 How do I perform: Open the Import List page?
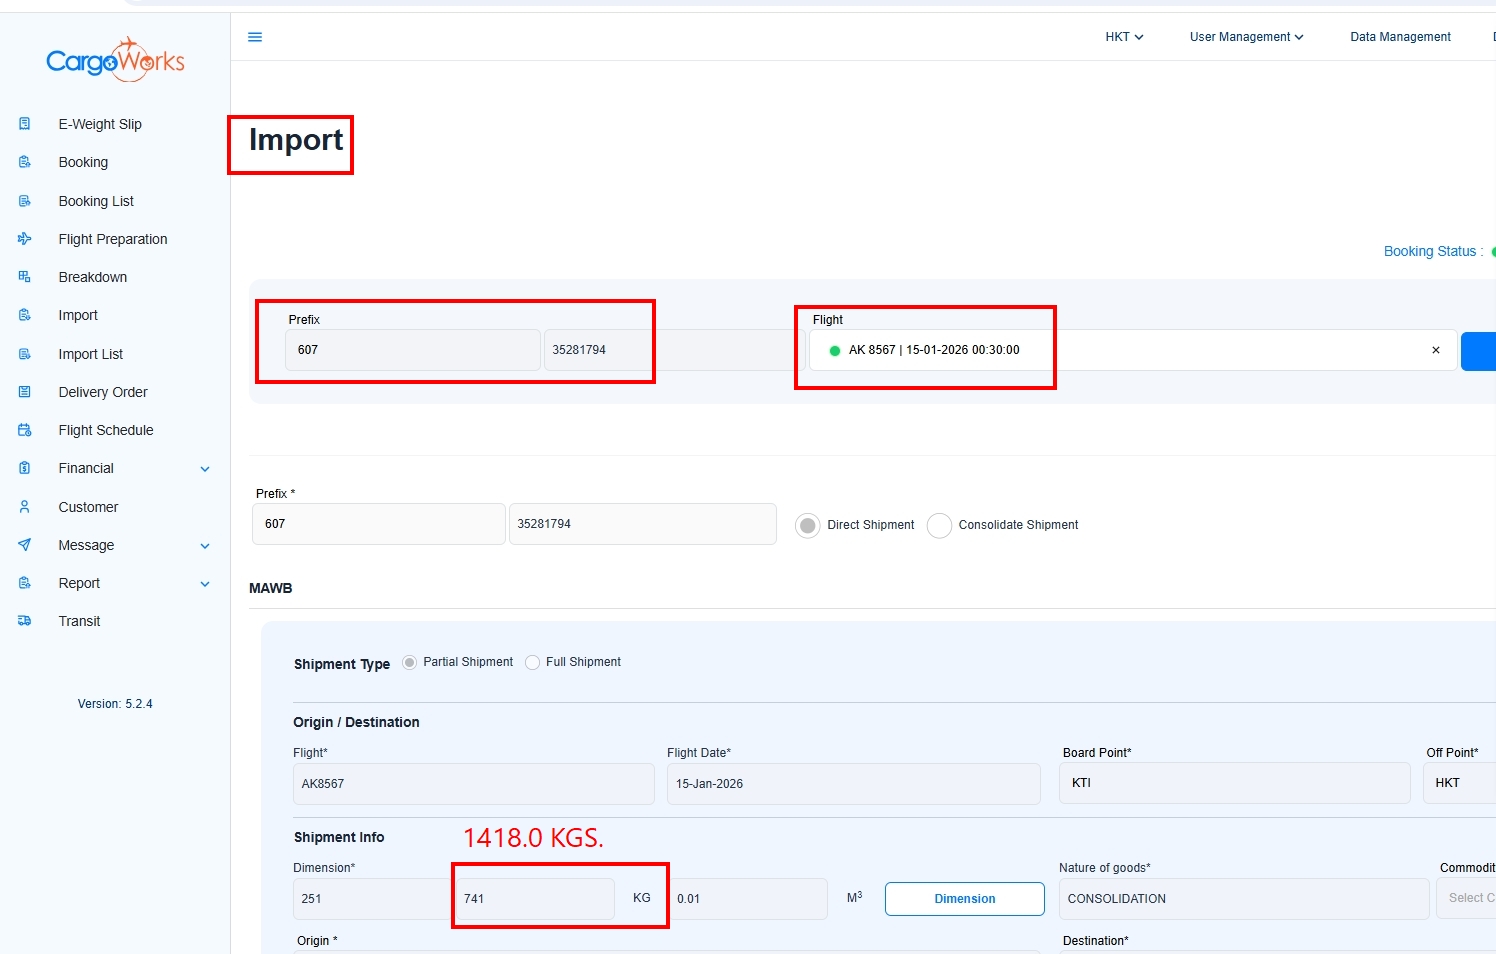pyautogui.click(x=90, y=354)
